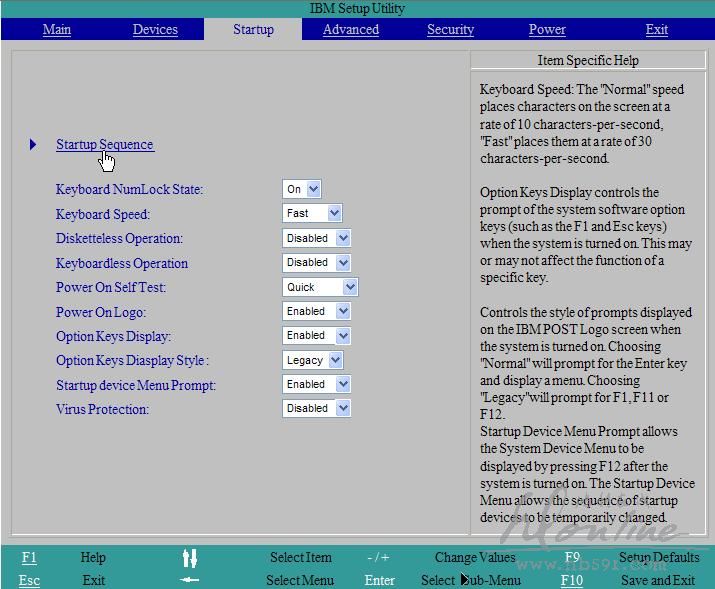Viewport: 715px width, 589px height.
Task: Open the Power On Logo dropdown
Action: coord(317,311)
